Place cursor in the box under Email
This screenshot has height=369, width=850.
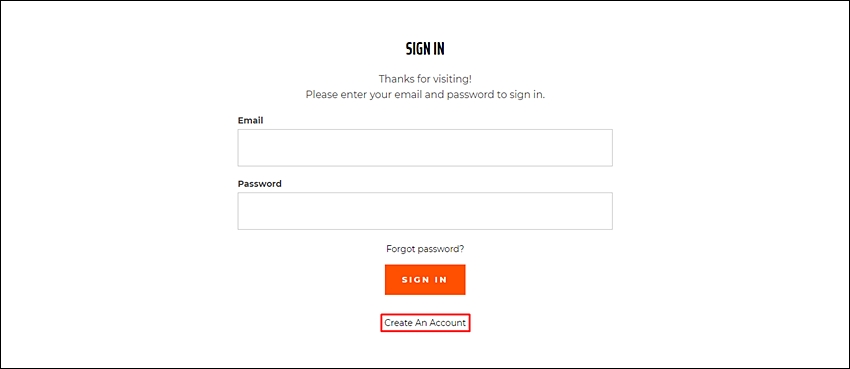(425, 147)
